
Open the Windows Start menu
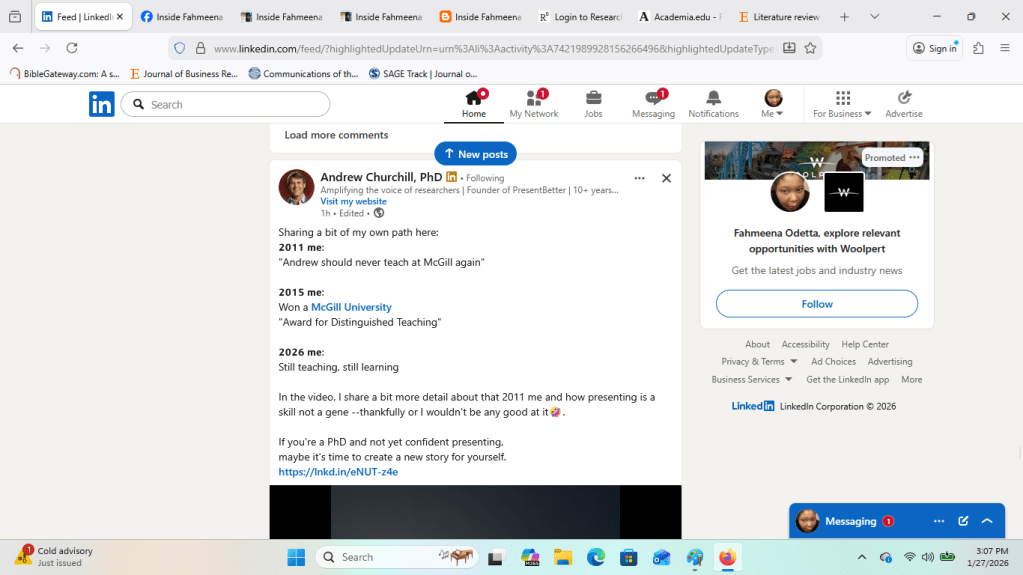tap(296, 557)
